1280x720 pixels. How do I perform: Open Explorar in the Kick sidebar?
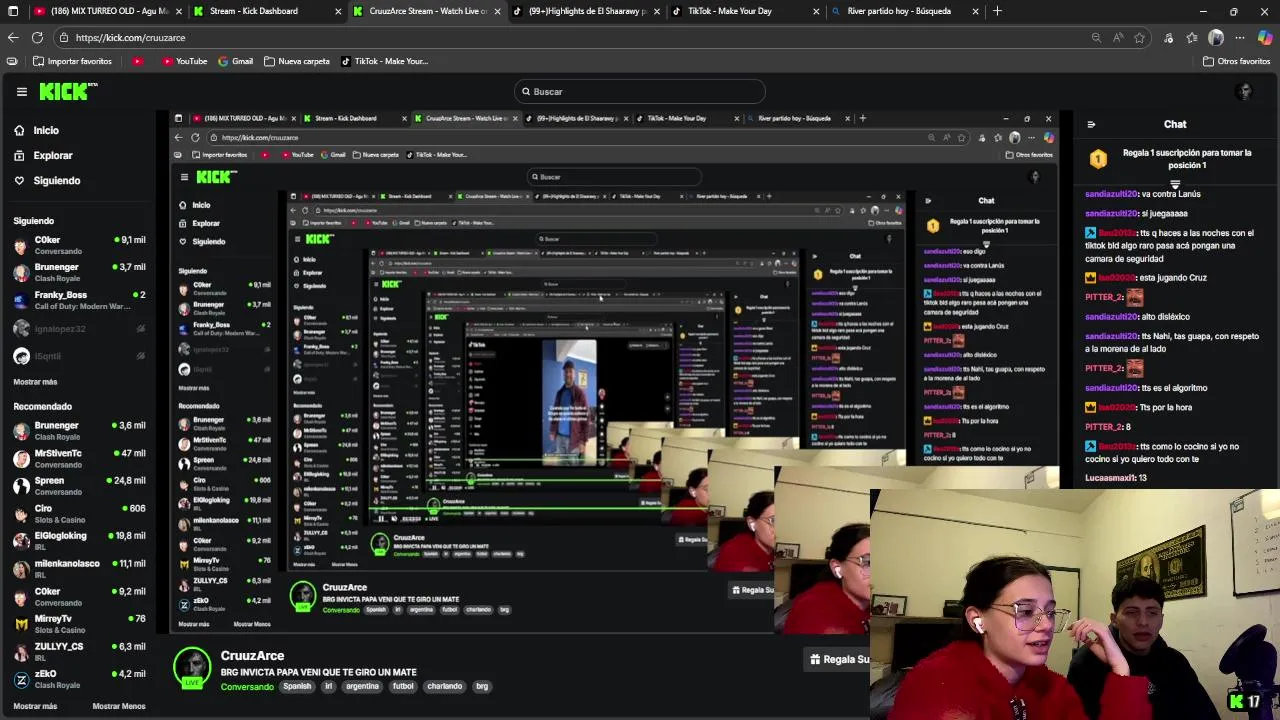pyautogui.click(x=53, y=155)
